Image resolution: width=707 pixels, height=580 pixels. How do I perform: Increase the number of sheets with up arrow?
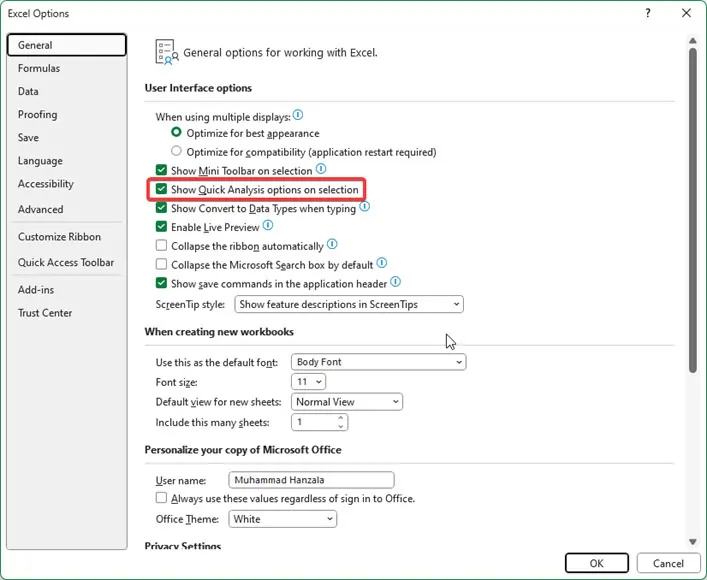tap(341, 418)
